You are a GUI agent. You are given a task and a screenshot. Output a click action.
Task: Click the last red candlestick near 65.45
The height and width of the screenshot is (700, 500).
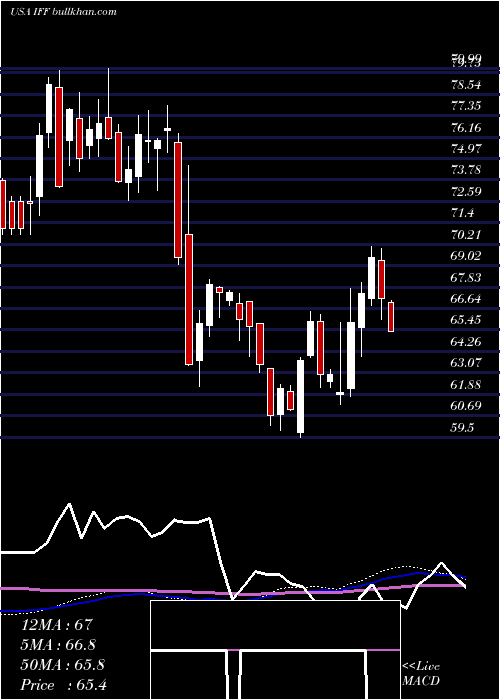tap(391, 317)
